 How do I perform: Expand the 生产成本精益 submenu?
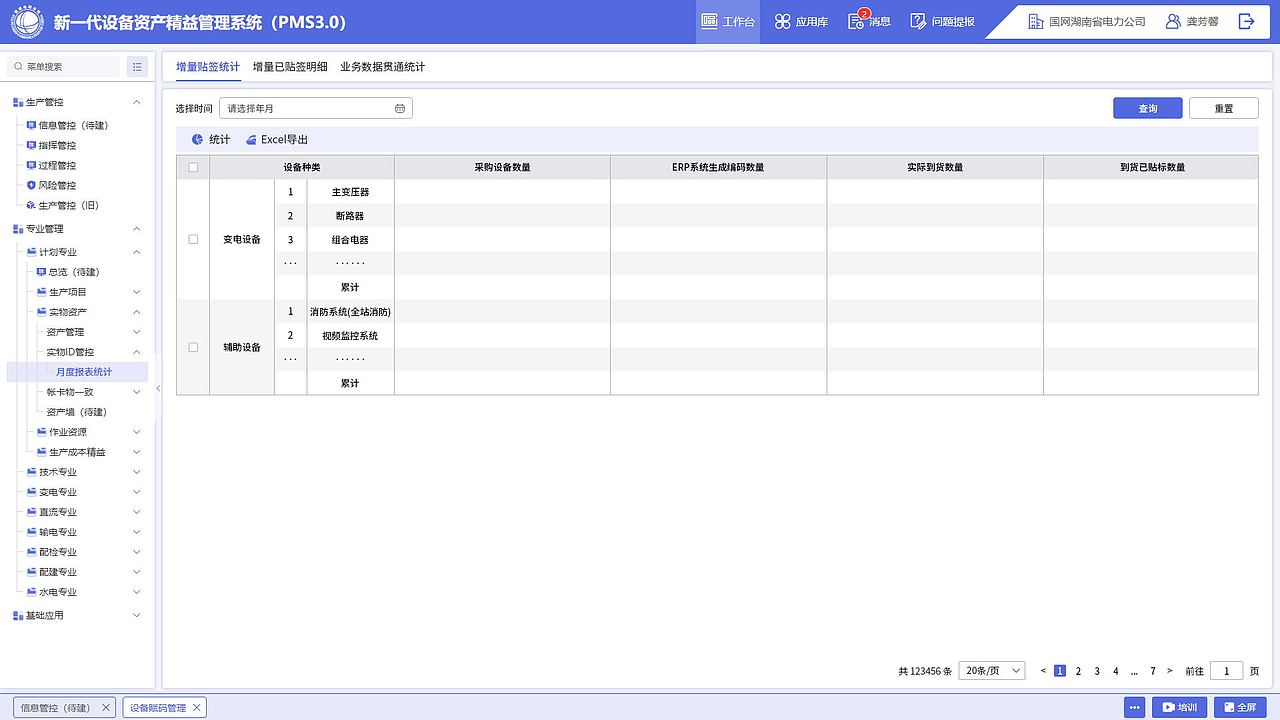(x=137, y=452)
